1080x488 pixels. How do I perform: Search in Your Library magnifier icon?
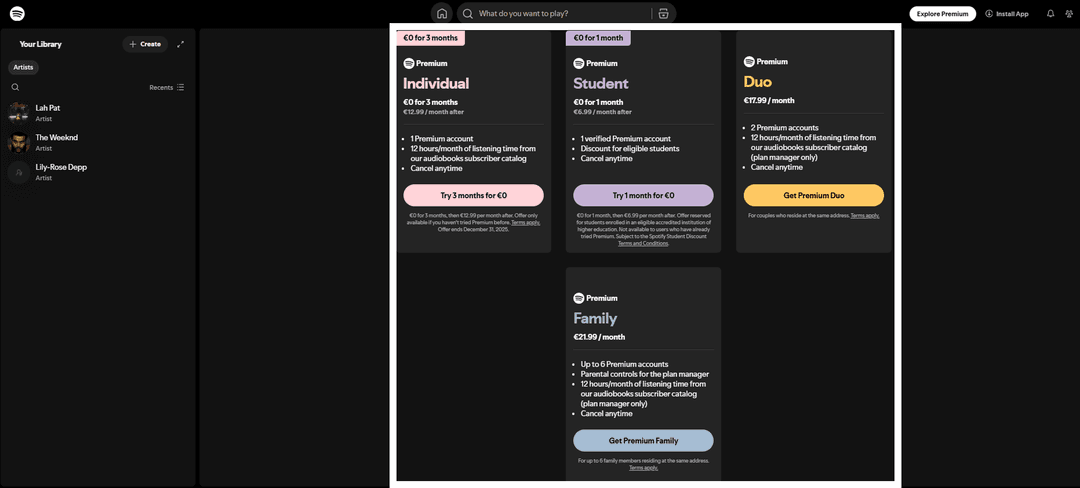15,87
